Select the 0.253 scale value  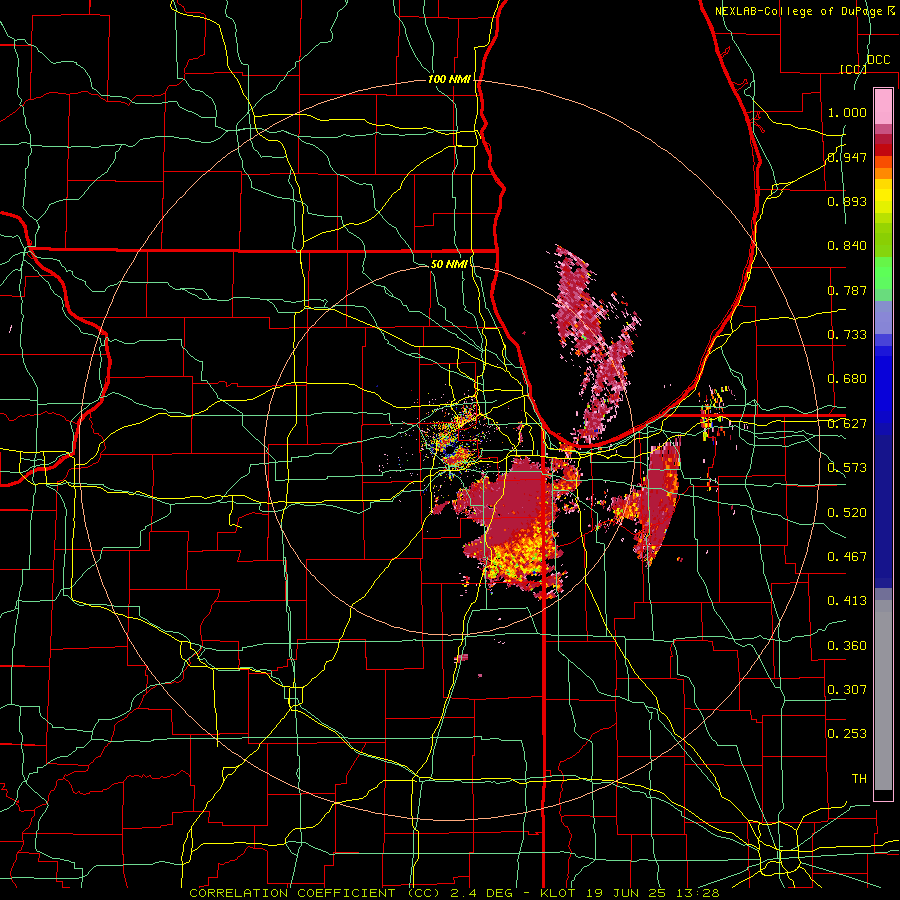(847, 734)
